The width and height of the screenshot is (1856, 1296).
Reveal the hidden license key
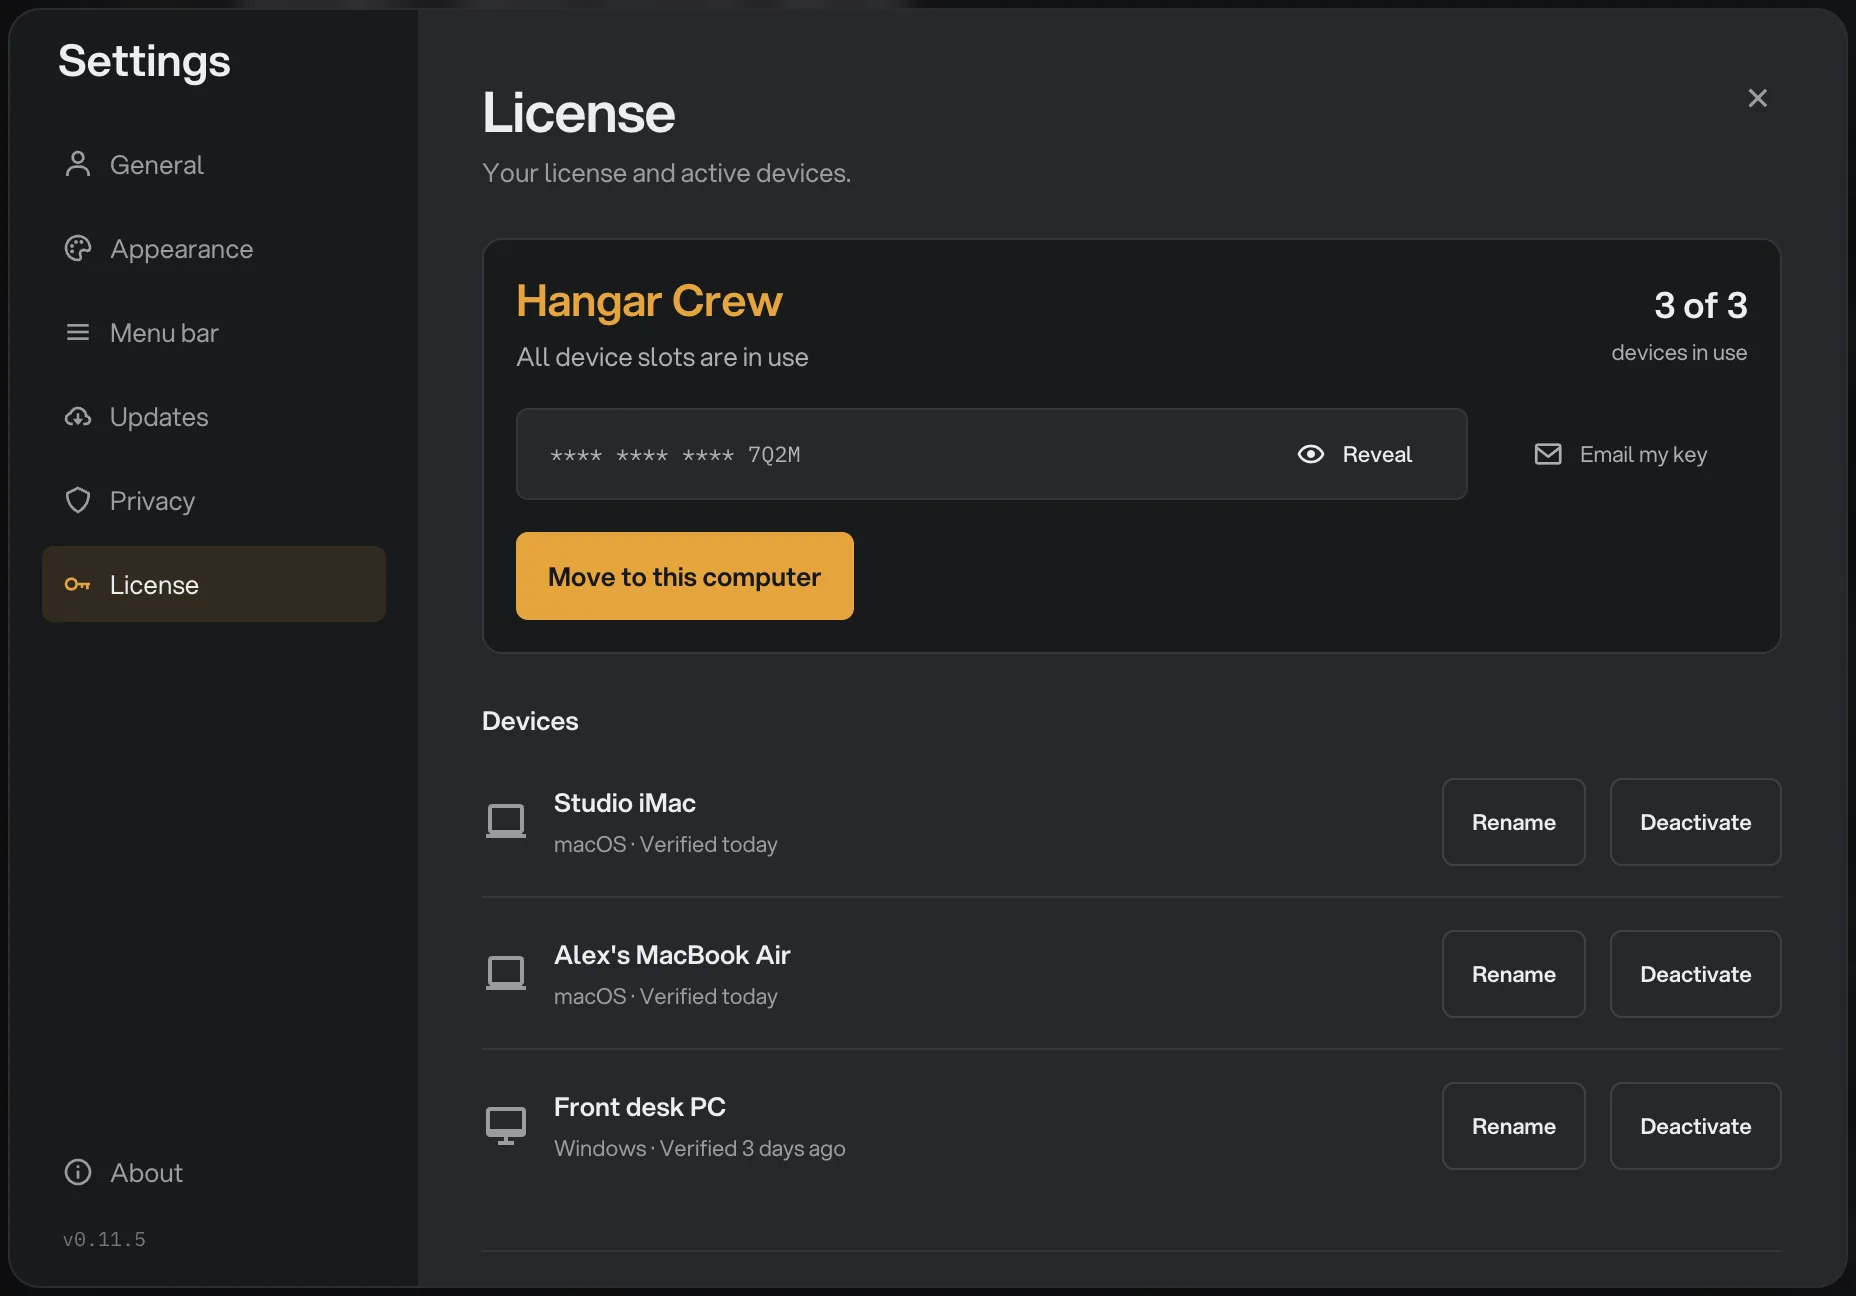[x=1355, y=454]
